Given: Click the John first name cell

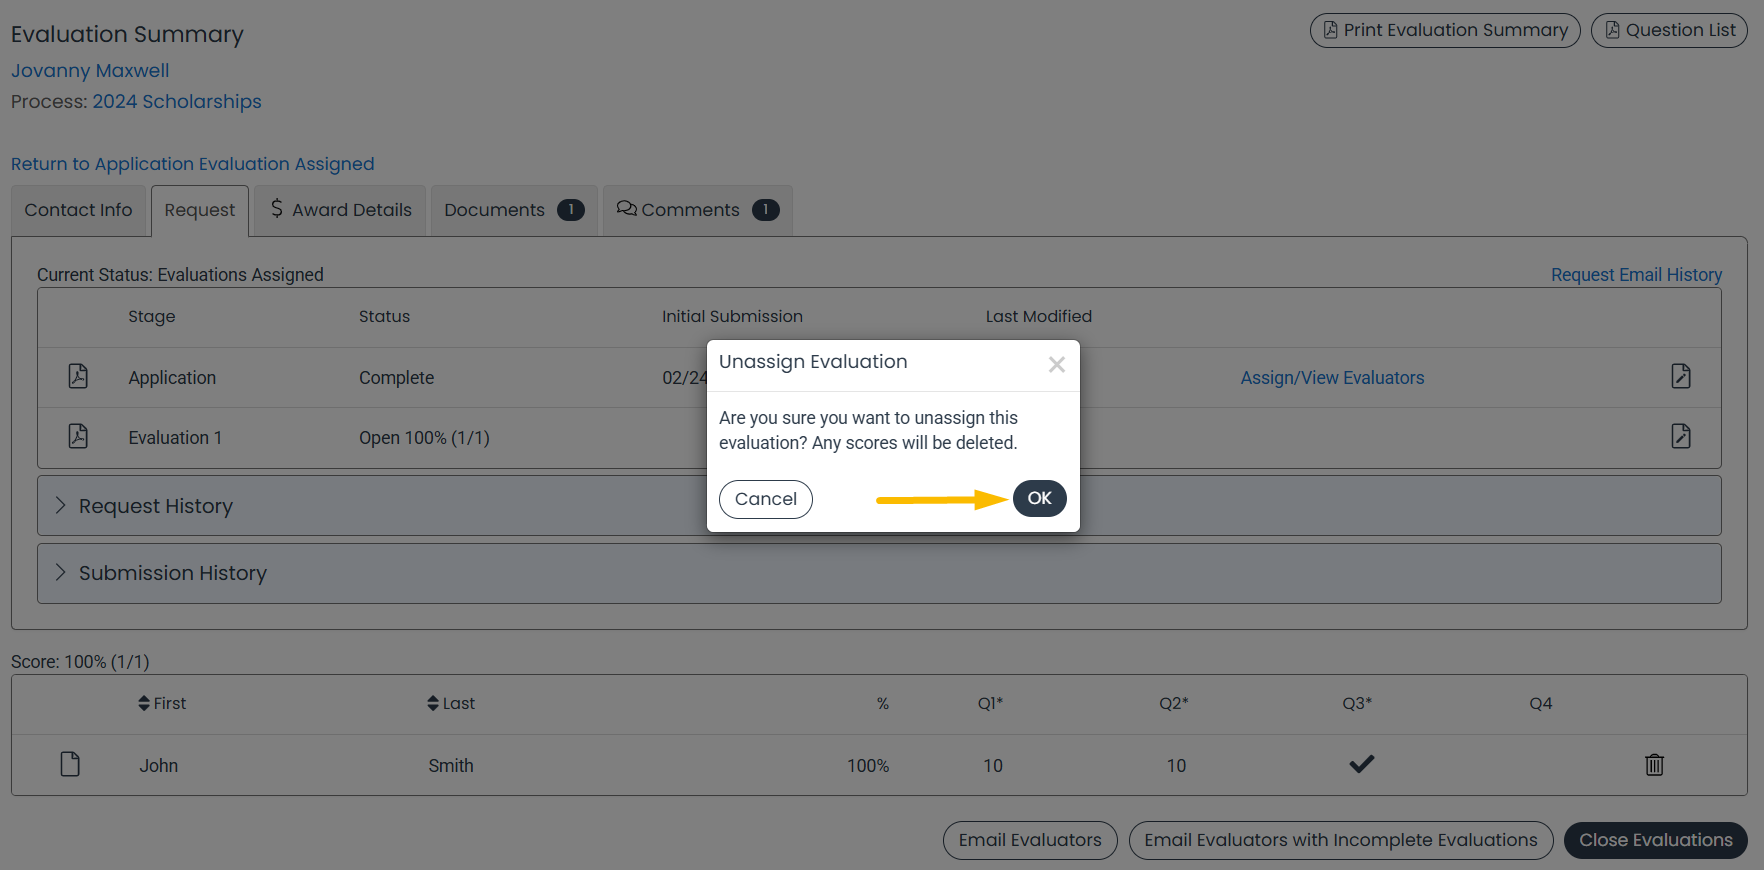Looking at the screenshot, I should (158, 766).
